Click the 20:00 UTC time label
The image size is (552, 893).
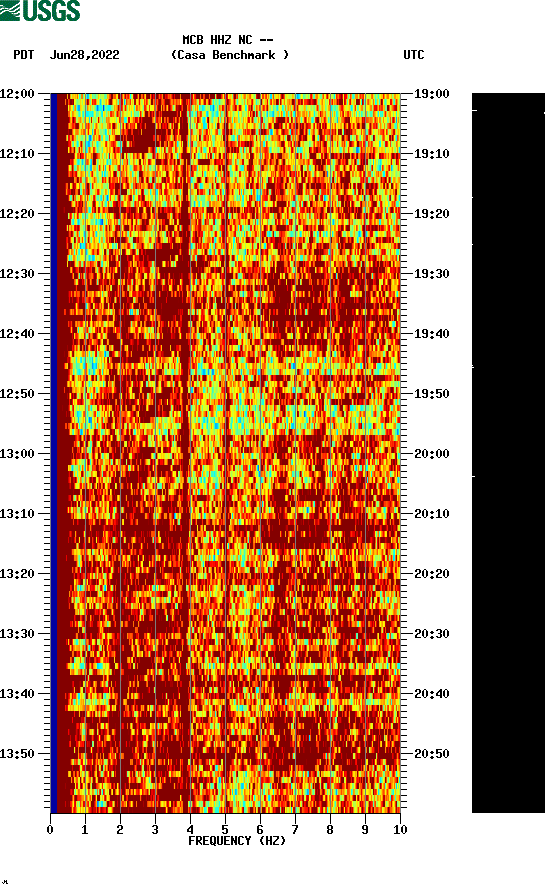click(x=432, y=454)
